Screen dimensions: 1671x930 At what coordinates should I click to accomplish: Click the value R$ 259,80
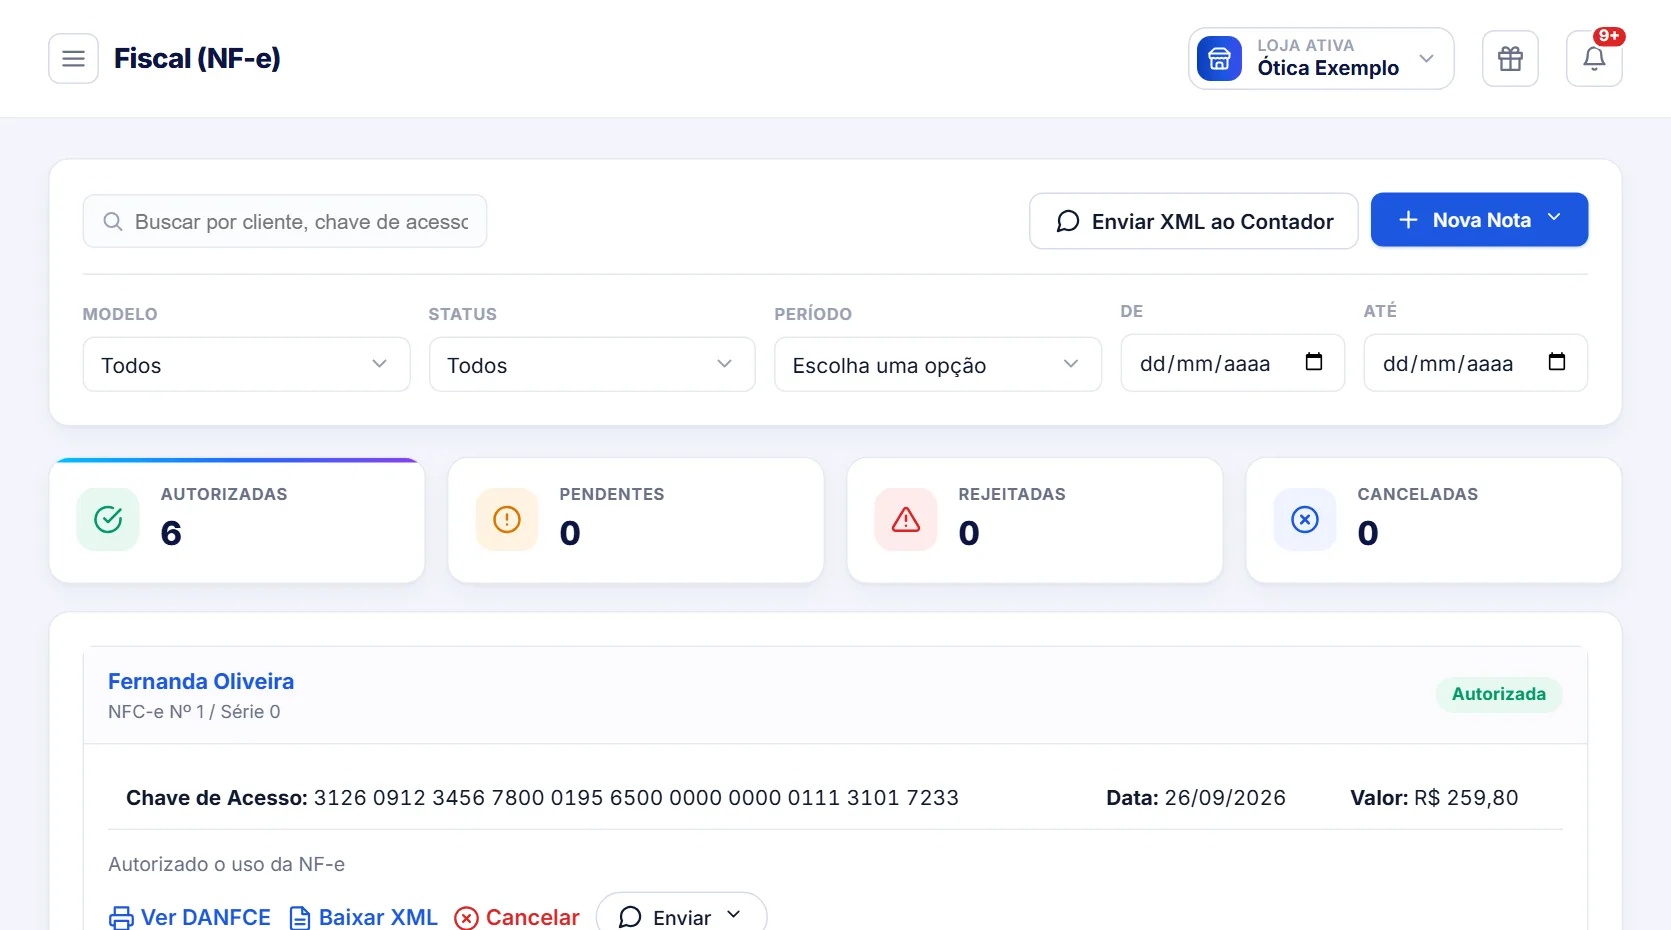1466,798
